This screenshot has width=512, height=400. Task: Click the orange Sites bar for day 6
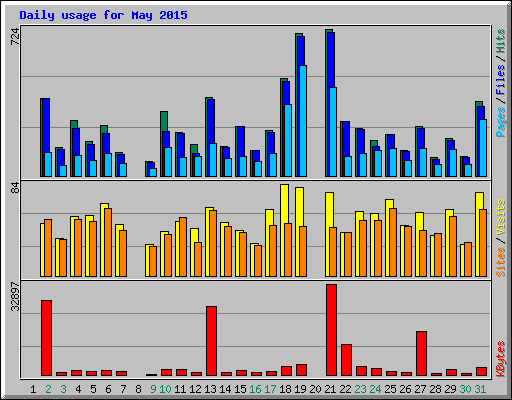(x=108, y=242)
